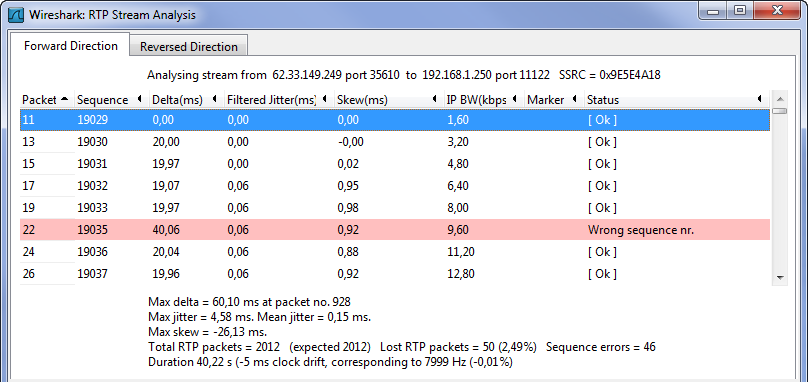Maximize the RTP Stream Analysis window
The width and height of the screenshot is (808, 382).
coord(740,10)
